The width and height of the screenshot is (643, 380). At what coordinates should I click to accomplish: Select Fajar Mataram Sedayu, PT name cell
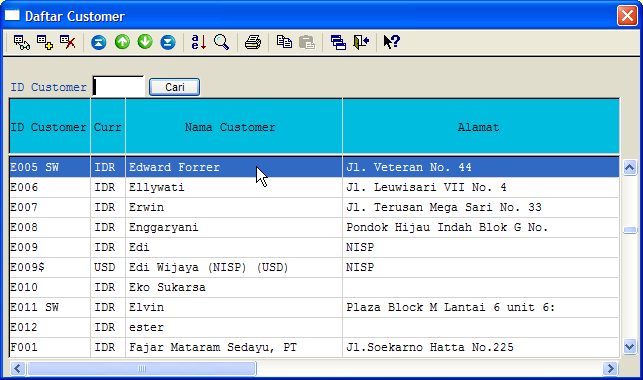[234, 348]
